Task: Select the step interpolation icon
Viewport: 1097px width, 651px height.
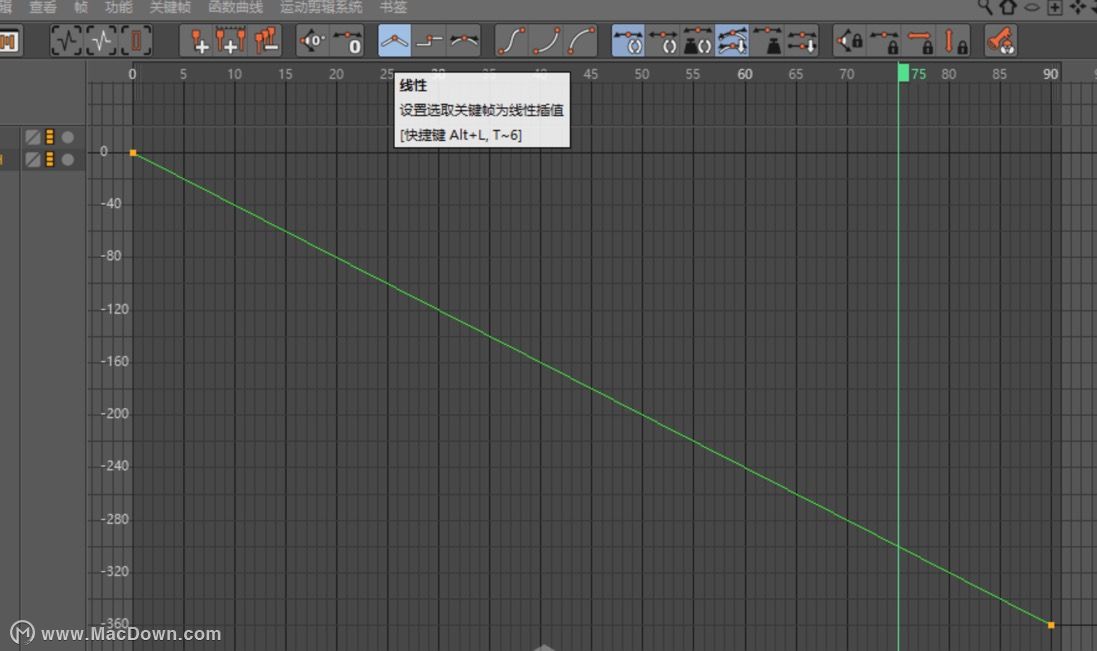Action: 429,41
